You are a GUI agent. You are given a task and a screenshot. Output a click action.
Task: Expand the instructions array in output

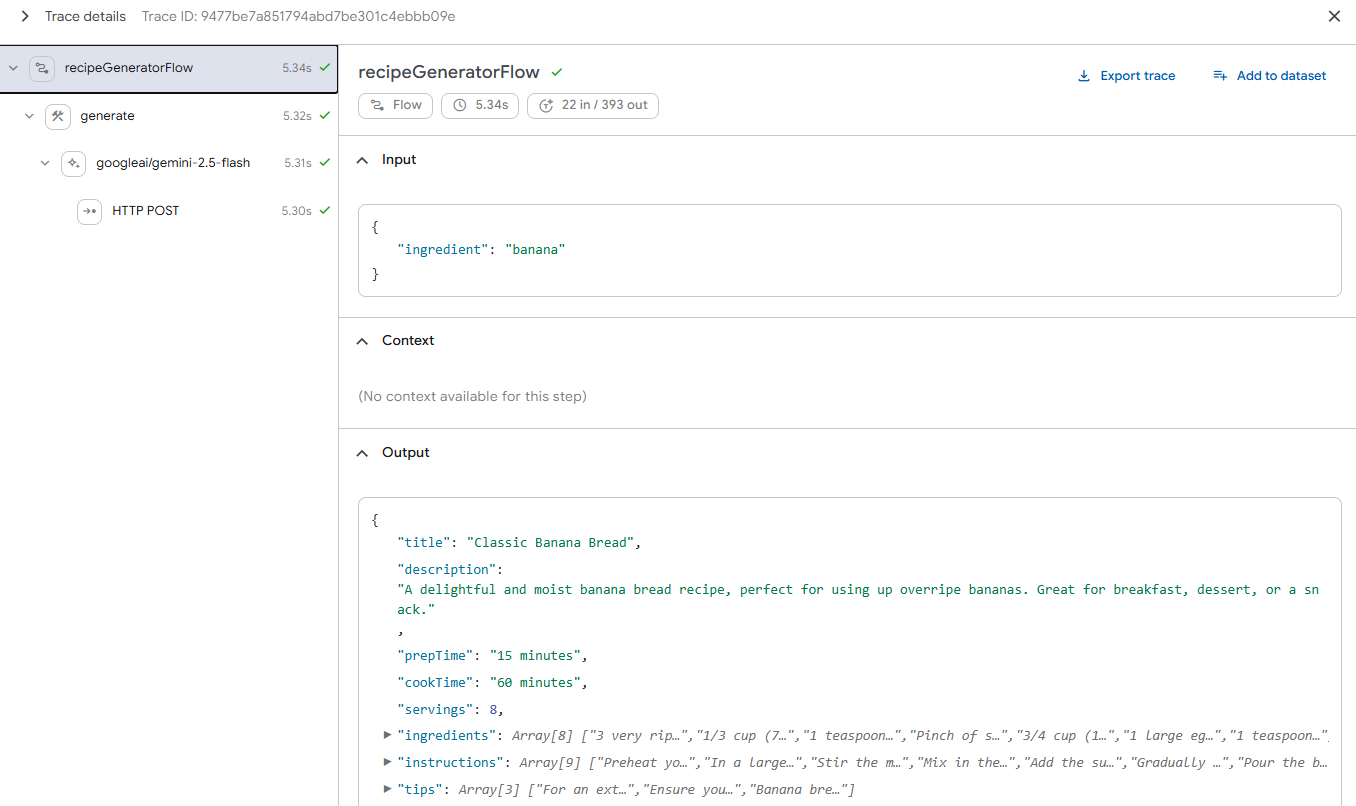[x=387, y=763]
